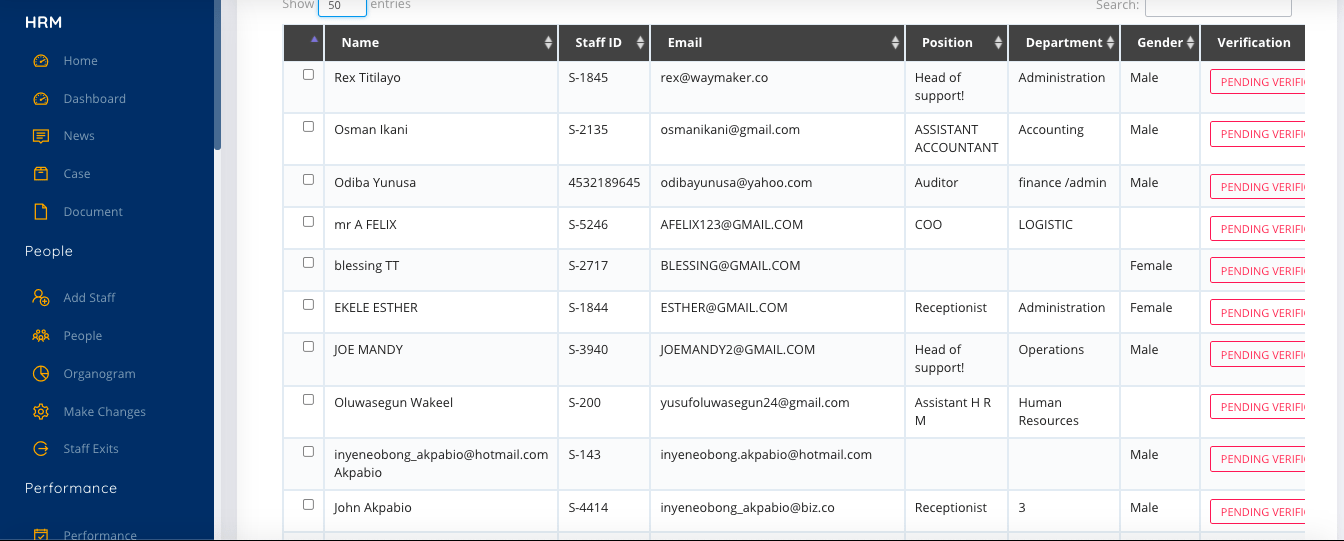Click the Document file icon
Image resolution: width=1344 pixels, height=541 pixels.
[41, 212]
